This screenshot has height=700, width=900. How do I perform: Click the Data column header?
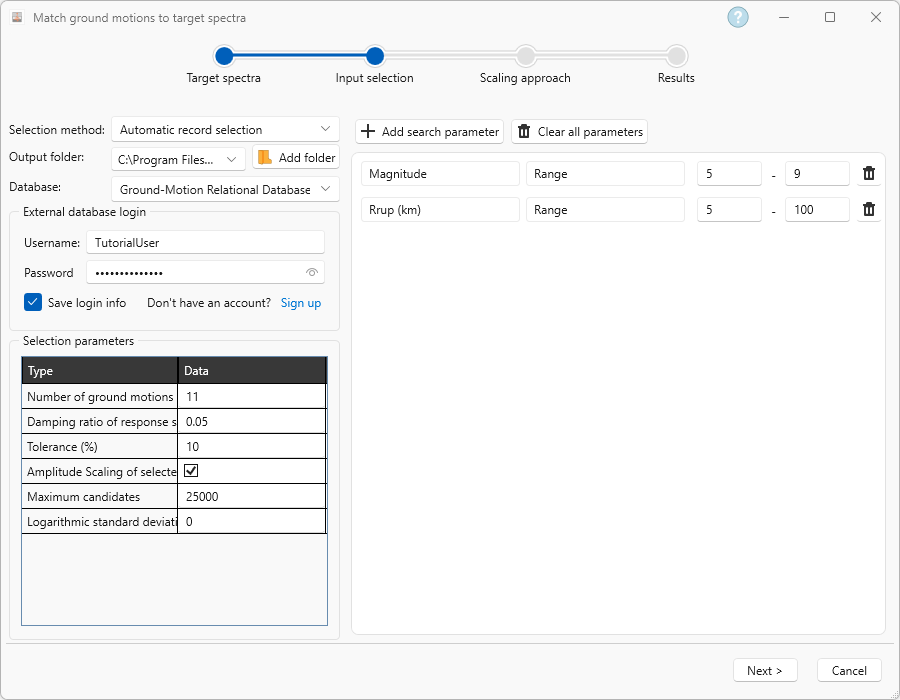pos(252,371)
